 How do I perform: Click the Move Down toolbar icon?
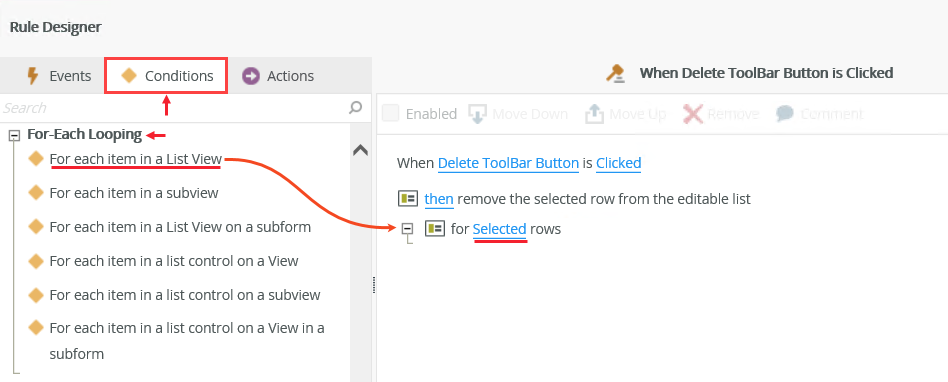click(x=478, y=114)
